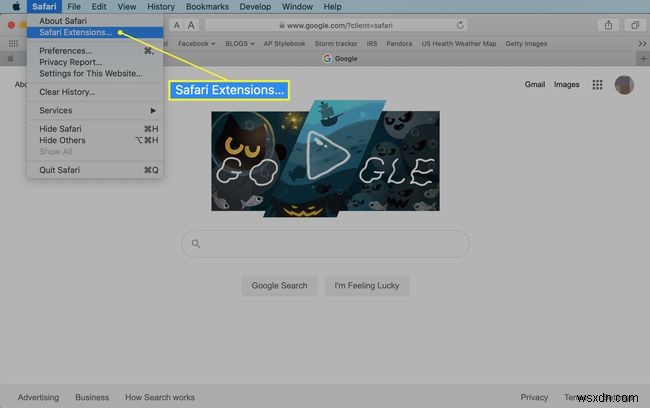Open the View menu
Image resolution: width=650 pixels, height=408 pixels.
[x=127, y=7]
